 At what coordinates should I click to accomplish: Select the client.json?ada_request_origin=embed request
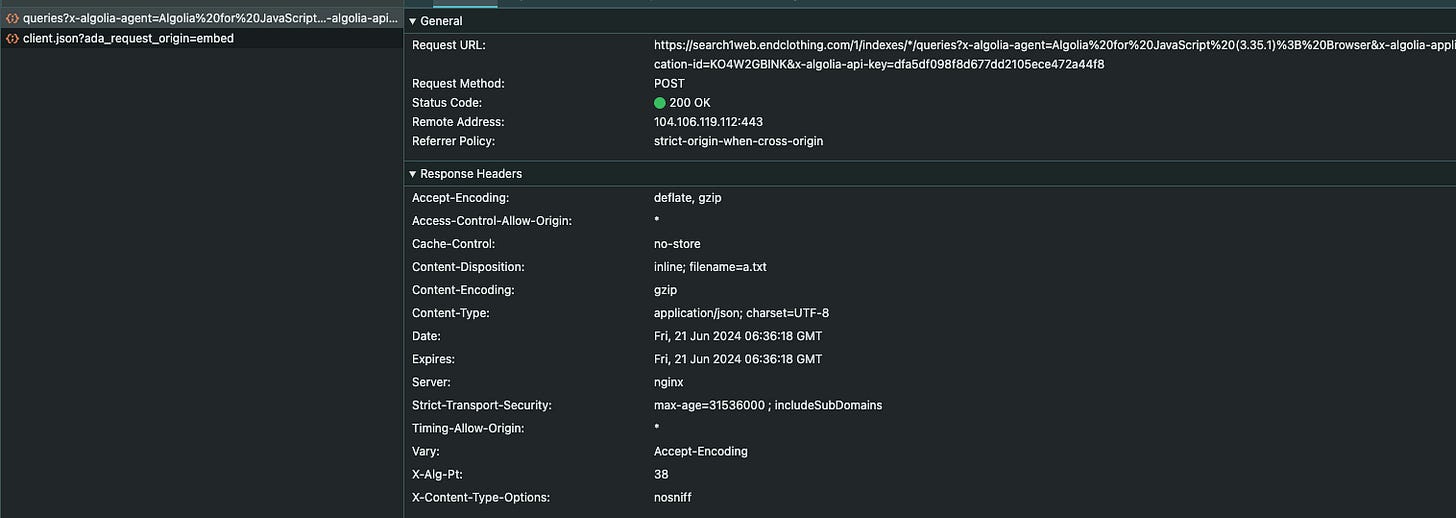[x=201, y=38]
